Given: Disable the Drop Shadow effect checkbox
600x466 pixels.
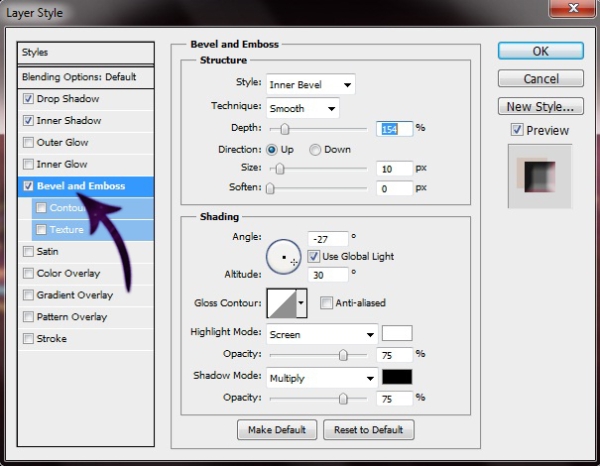Looking at the screenshot, I should tap(28, 99).
